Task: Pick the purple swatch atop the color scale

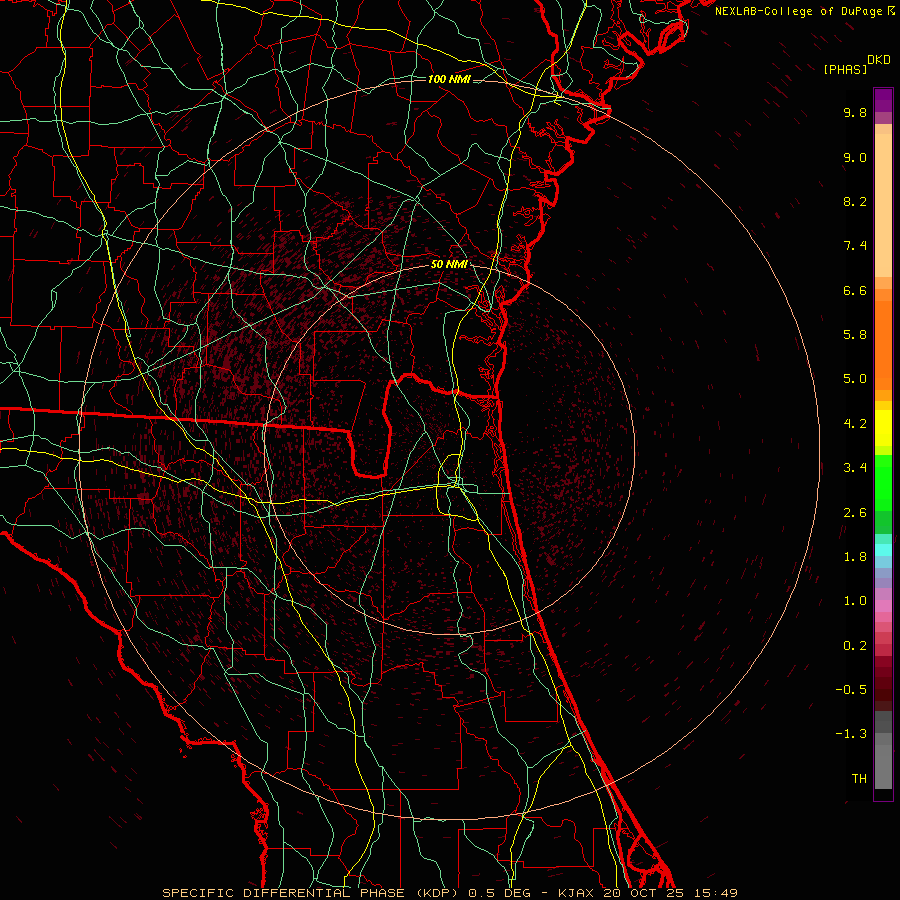Action: tap(883, 100)
